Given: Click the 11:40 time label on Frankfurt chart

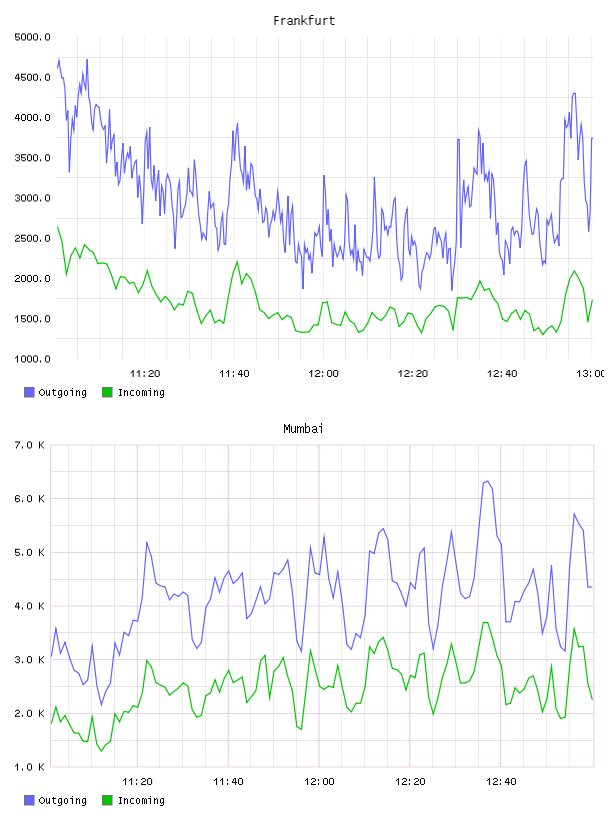Looking at the screenshot, I should coord(234,374).
